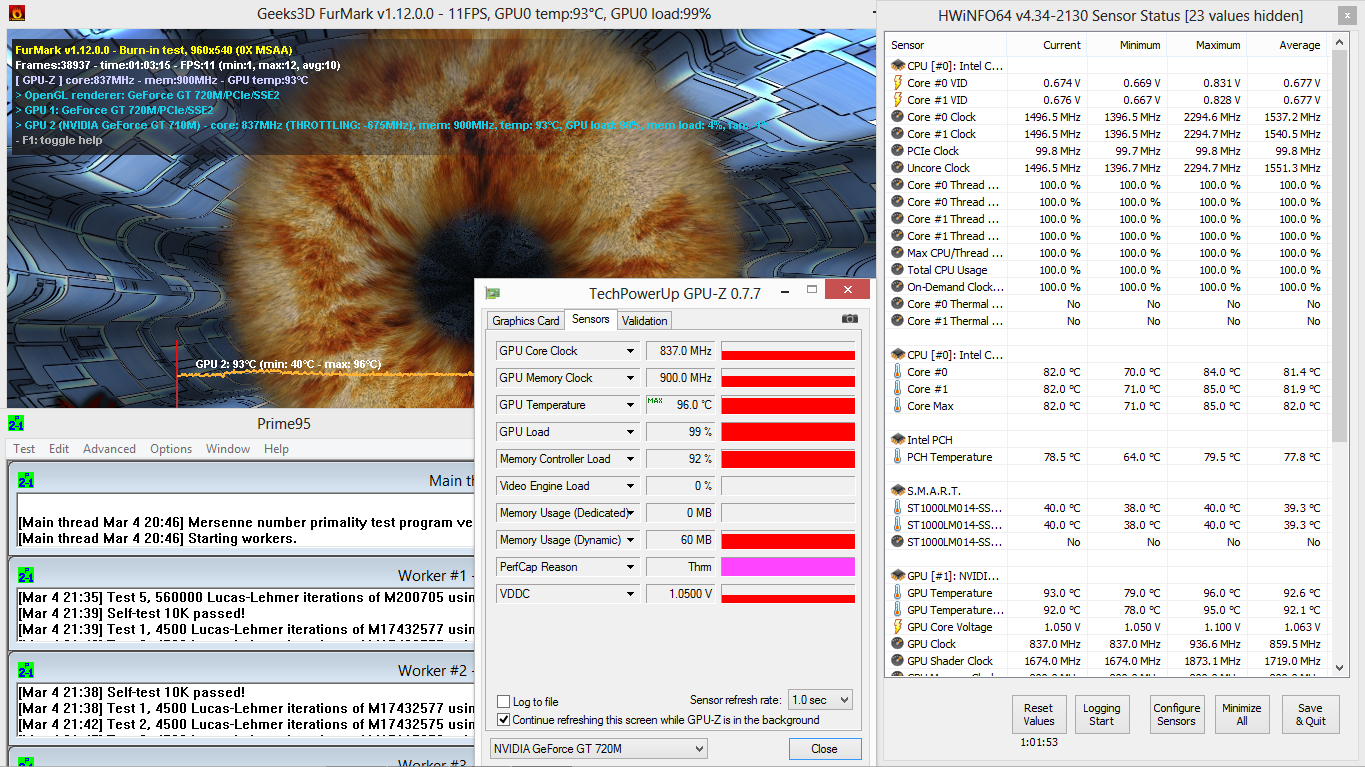Open the Prime95 Edit menu

pos(59,449)
